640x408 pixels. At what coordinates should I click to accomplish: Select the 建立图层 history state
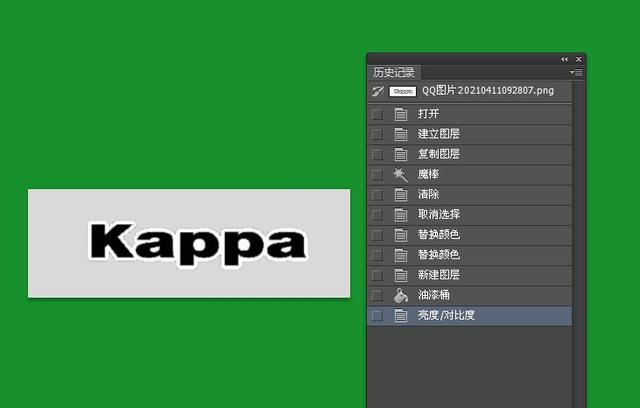[x=469, y=134]
